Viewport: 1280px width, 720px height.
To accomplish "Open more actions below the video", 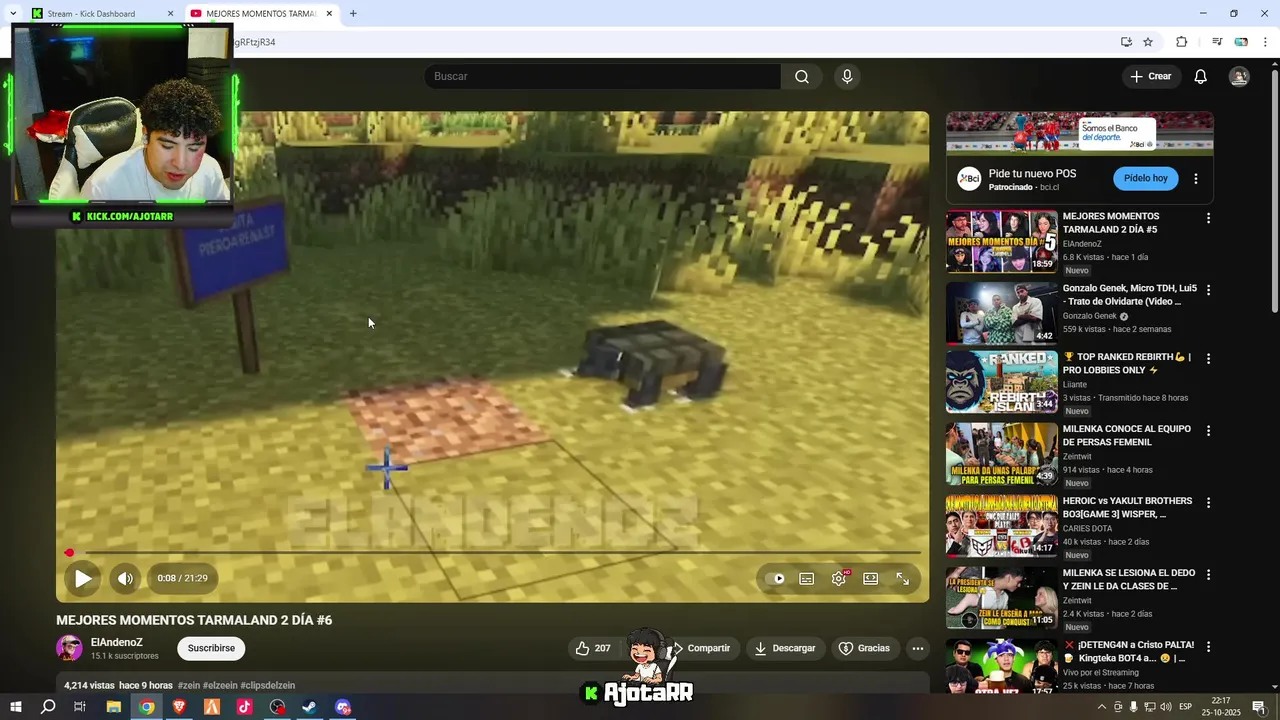I will (917, 648).
